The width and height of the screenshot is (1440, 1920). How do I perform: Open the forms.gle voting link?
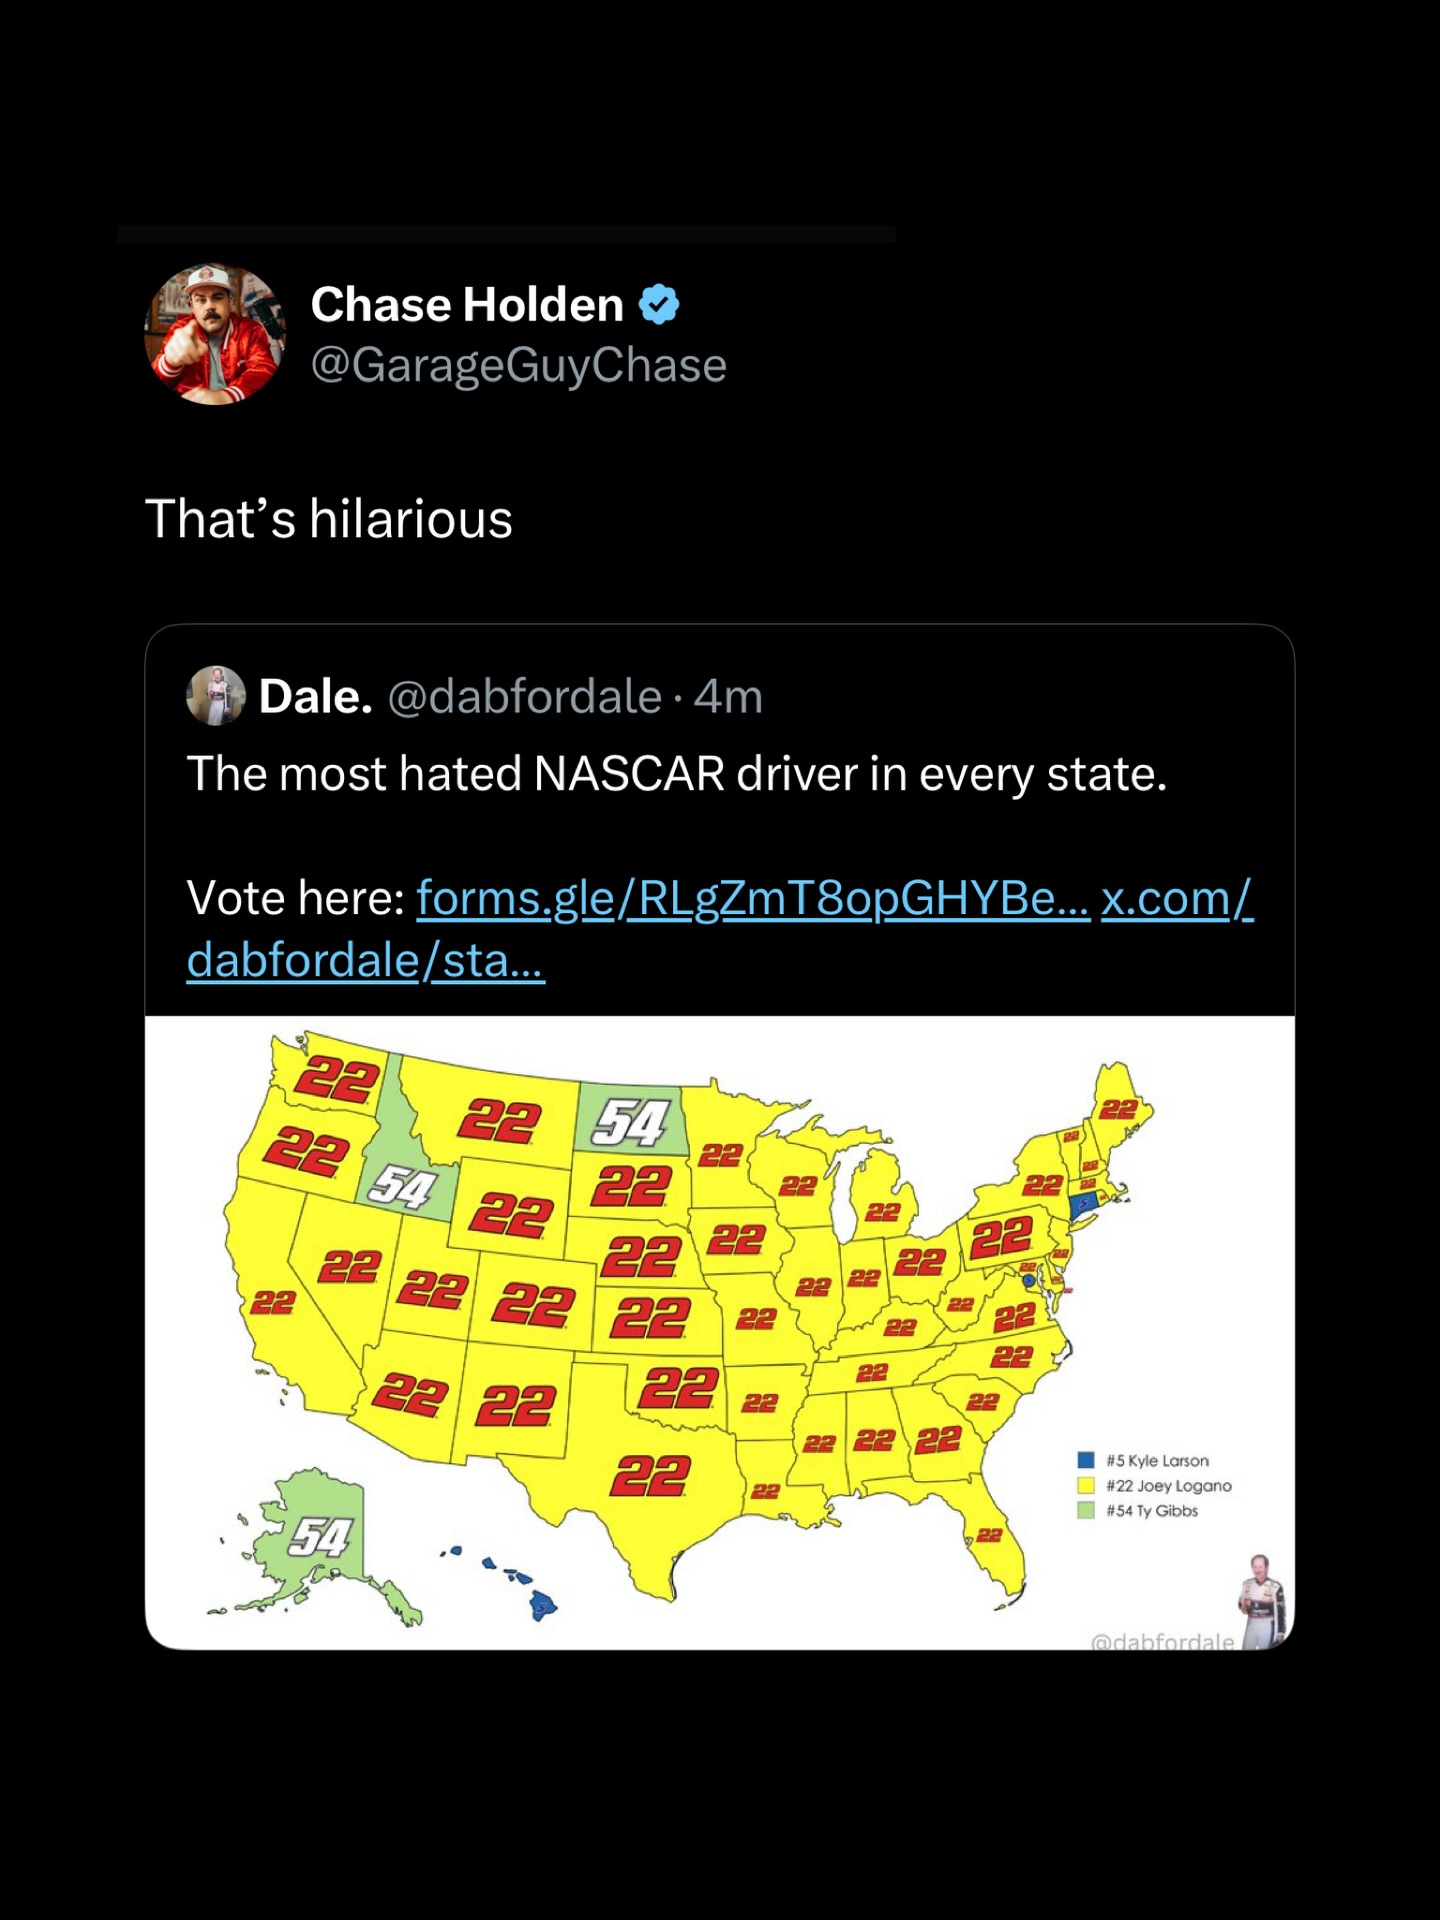click(x=752, y=898)
